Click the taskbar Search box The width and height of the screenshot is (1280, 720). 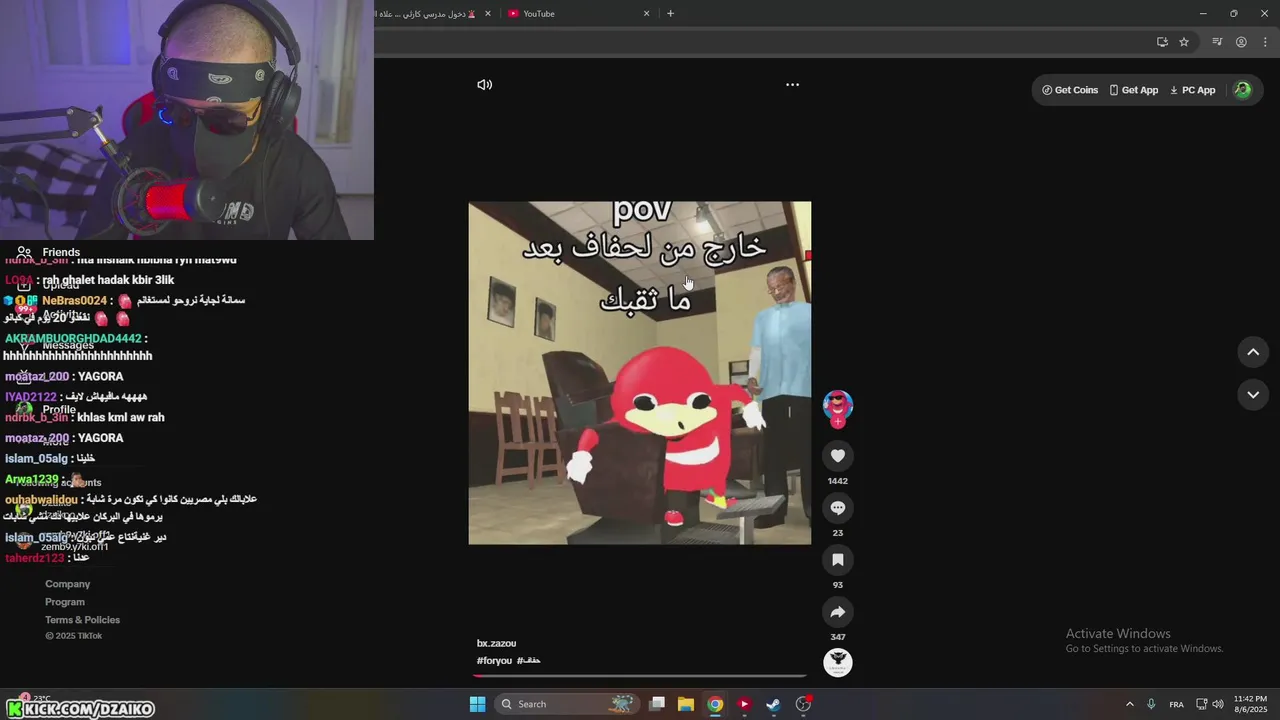pyautogui.click(x=568, y=704)
